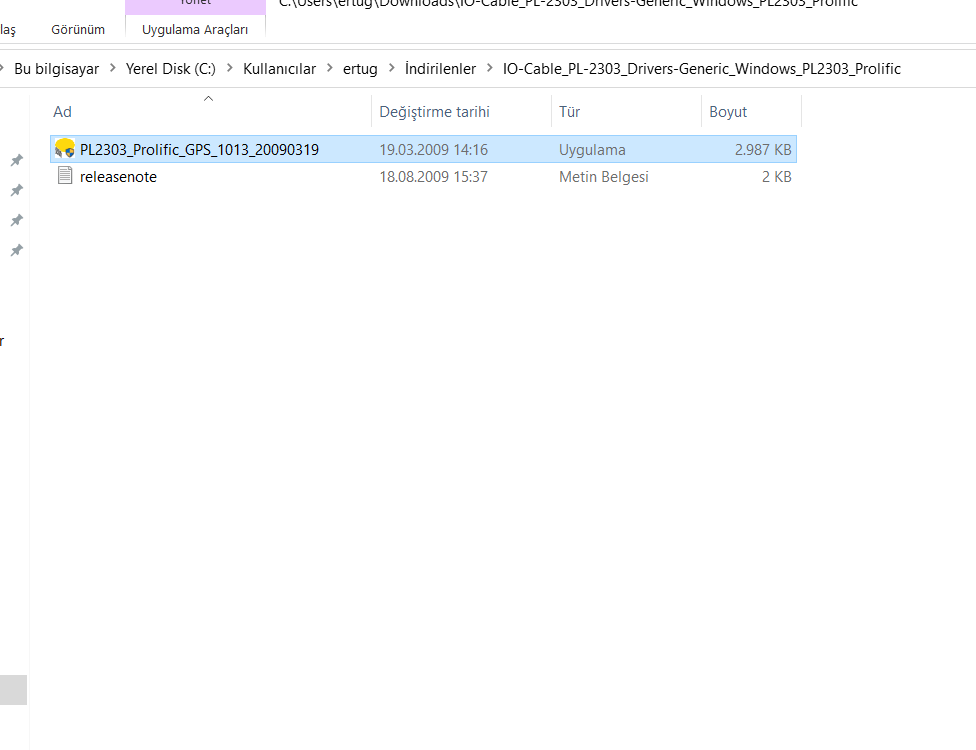
Task: Expand the chevron after ertug
Action: tap(392, 68)
